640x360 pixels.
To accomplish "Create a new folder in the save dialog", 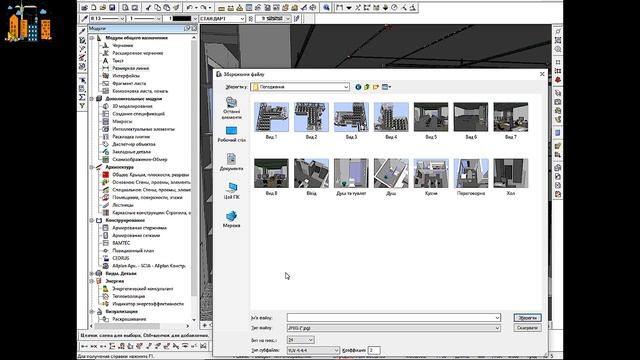I will 376,87.
